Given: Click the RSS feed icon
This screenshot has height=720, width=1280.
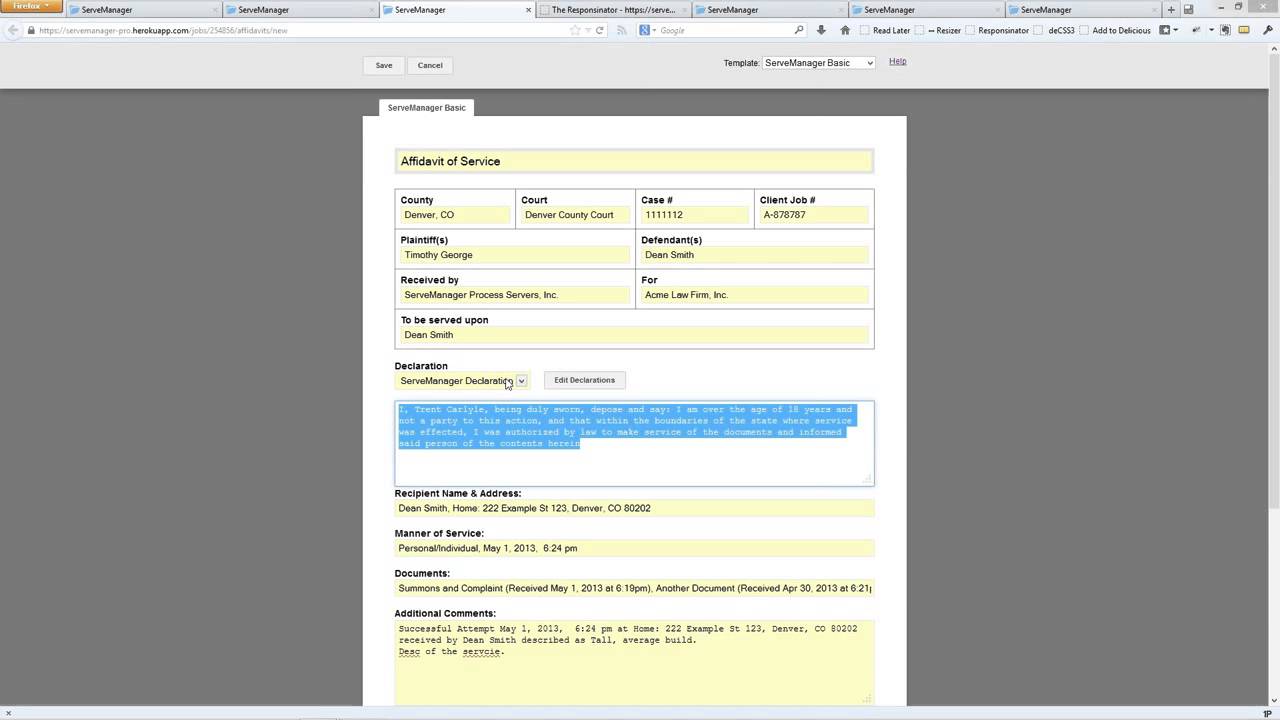Looking at the screenshot, I should pyautogui.click(x=621, y=30).
